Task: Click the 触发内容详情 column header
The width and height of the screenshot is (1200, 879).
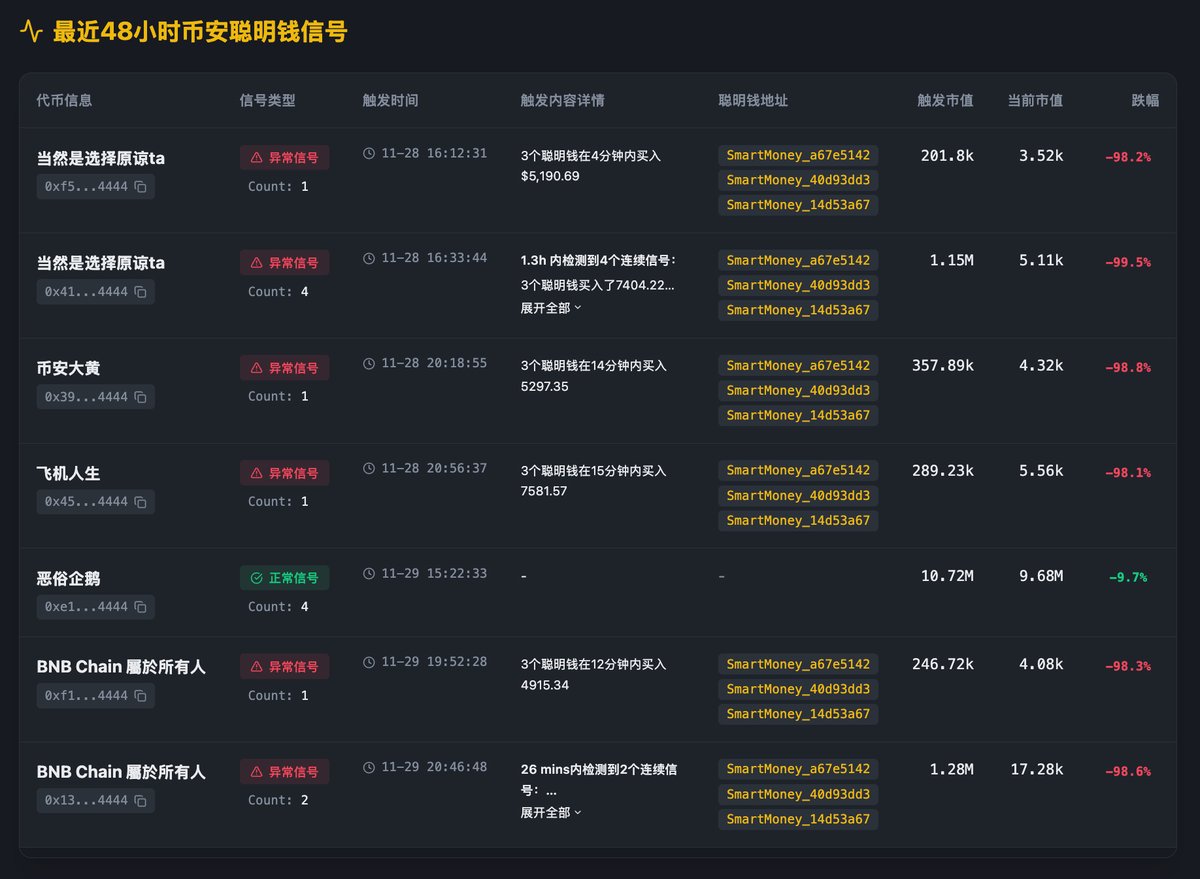Action: click(562, 101)
